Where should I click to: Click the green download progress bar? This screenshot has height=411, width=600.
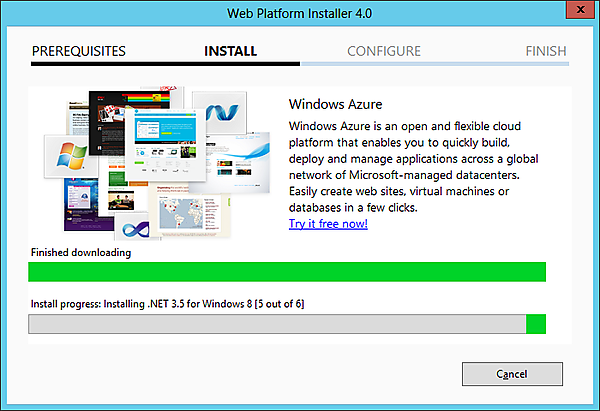(287, 272)
